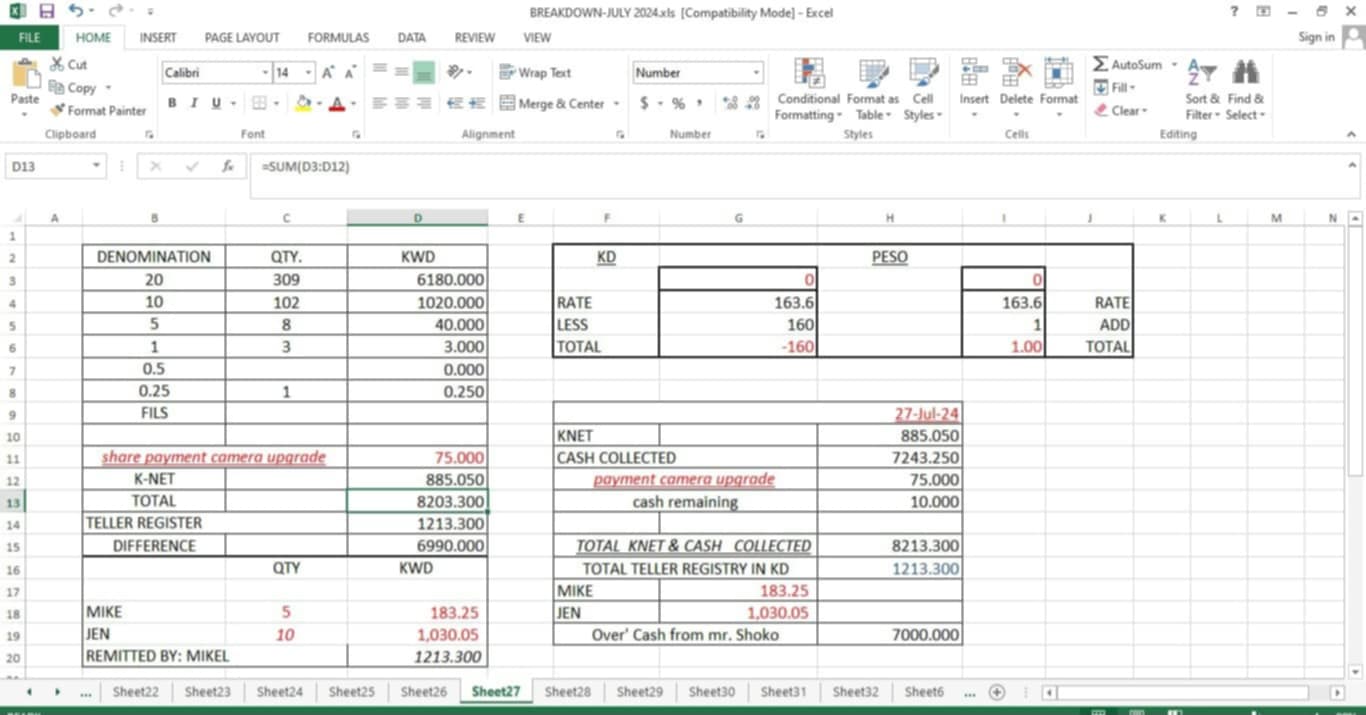Open Find & Select binoculars menu
1366x715 pixels.
tap(1245, 90)
